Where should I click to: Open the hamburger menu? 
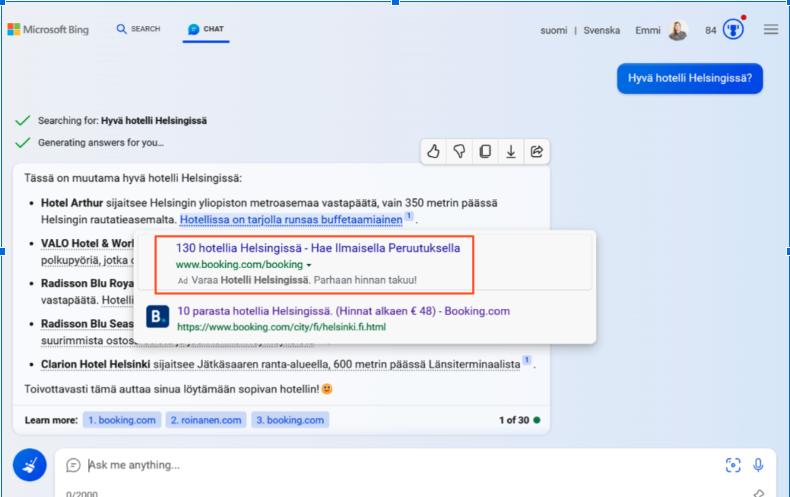click(x=771, y=29)
